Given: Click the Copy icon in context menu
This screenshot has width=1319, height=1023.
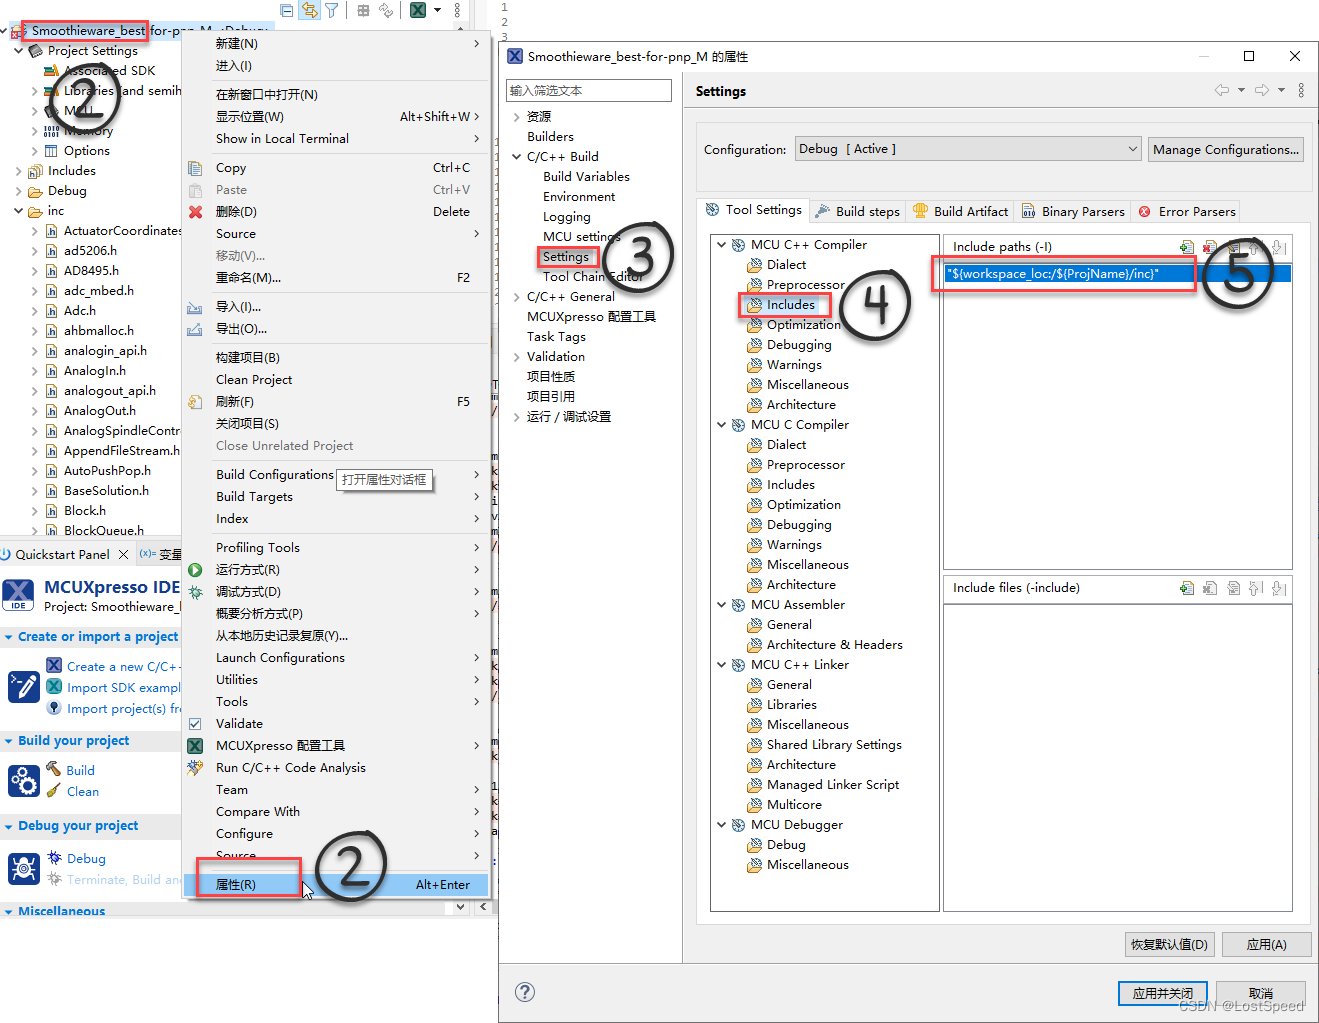Looking at the screenshot, I should (x=196, y=168).
